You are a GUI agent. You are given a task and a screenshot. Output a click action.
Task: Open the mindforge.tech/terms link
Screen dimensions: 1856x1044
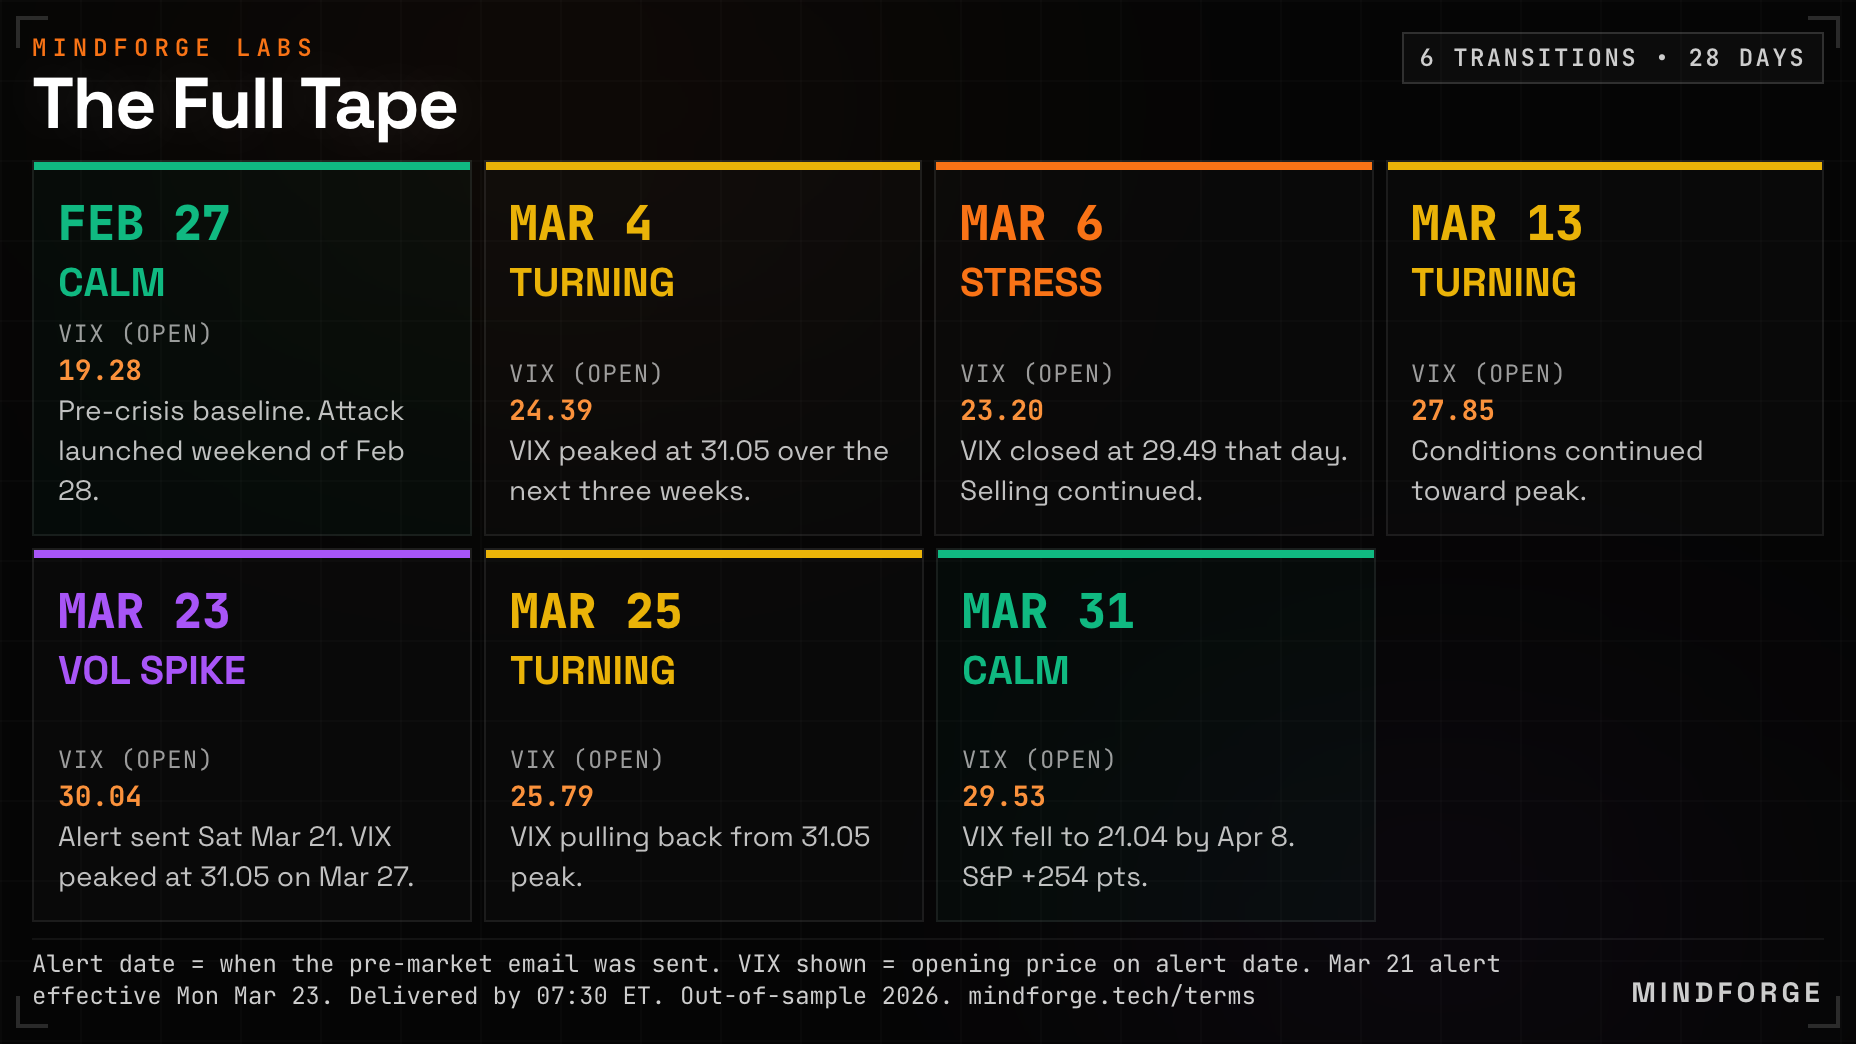[1111, 996]
